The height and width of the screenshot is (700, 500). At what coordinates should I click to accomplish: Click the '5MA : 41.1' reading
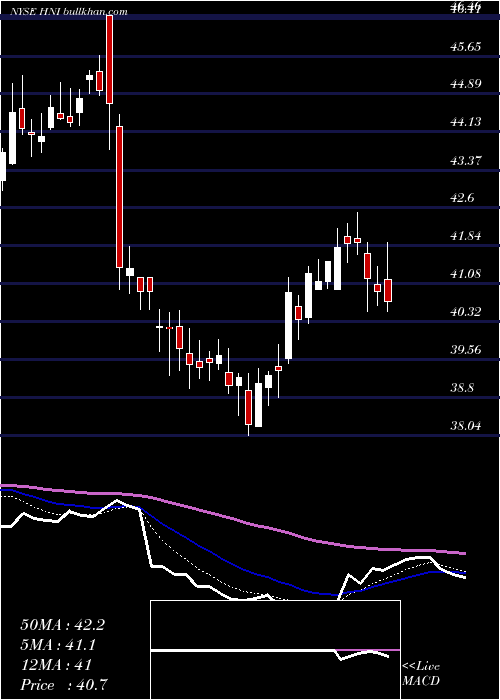point(59,645)
